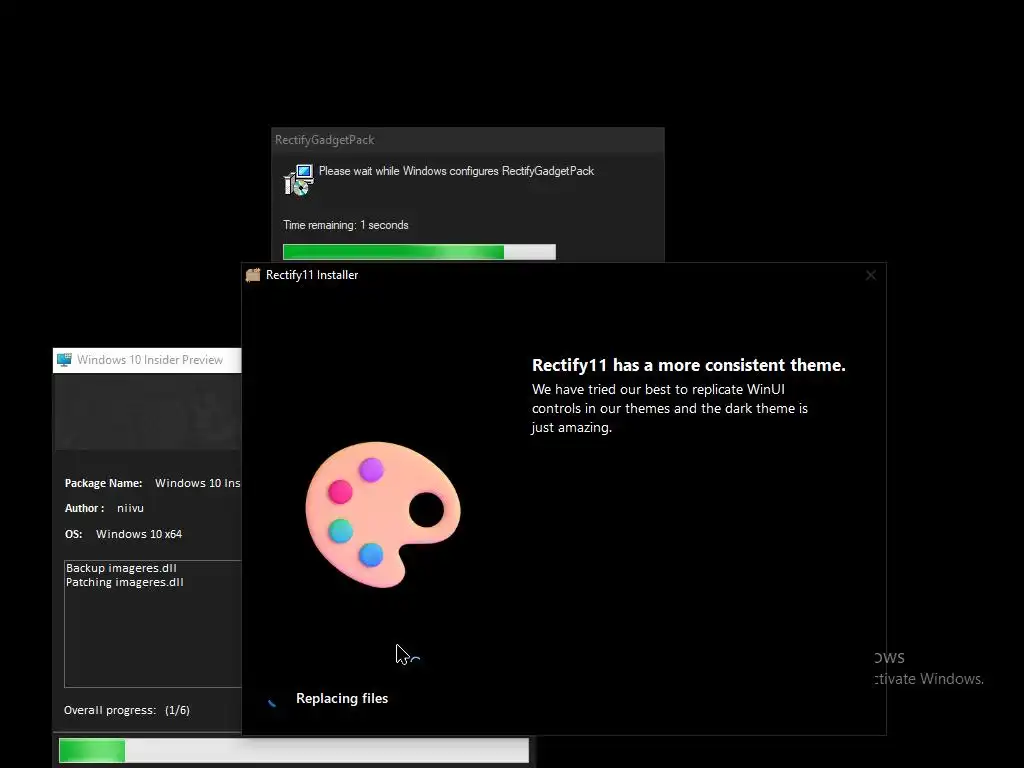1024x768 pixels.
Task: Click 'Patching imageres.dll' log line
Action: [125, 583]
